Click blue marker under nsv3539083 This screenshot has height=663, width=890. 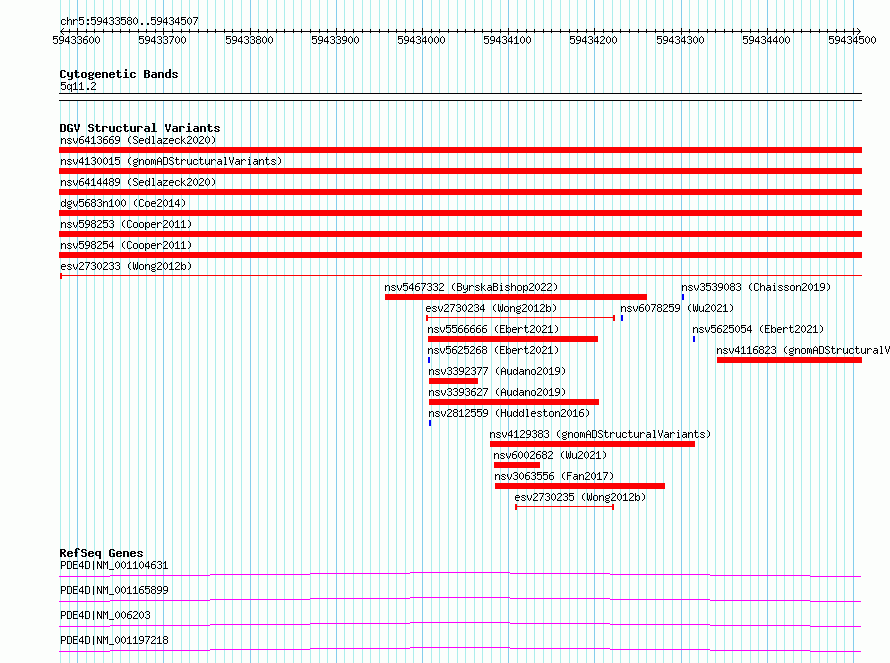point(683,297)
